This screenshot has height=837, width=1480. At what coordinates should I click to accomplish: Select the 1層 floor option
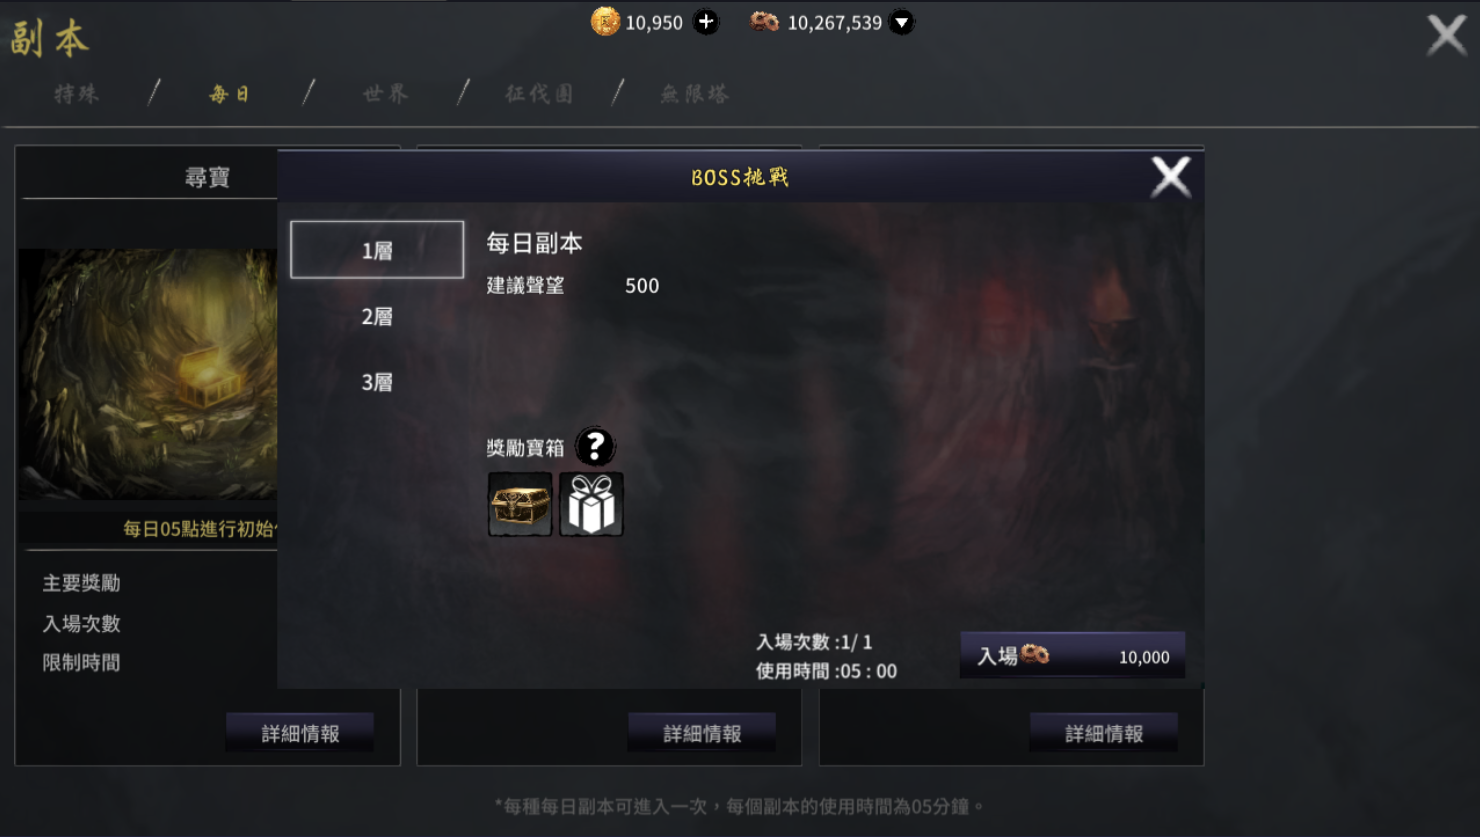pos(377,249)
